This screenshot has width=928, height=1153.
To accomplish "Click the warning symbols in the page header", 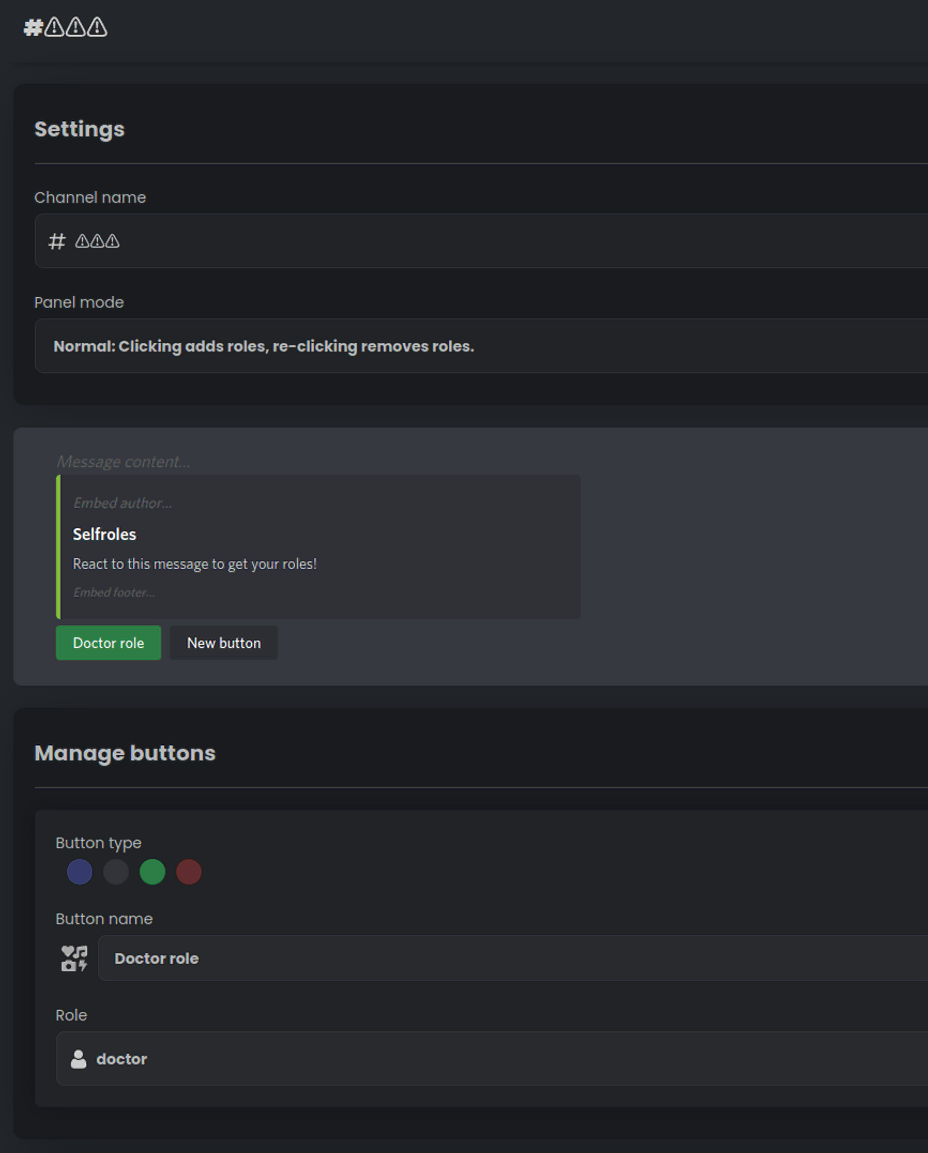I will (x=75, y=27).
